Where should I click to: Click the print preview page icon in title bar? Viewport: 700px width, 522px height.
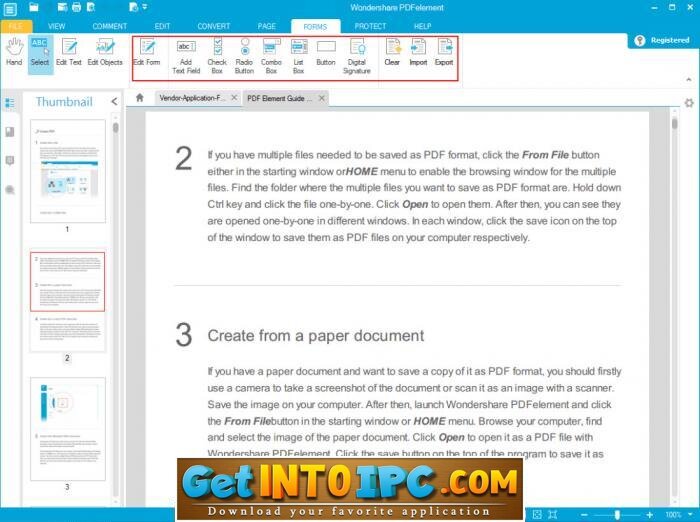[91, 7]
